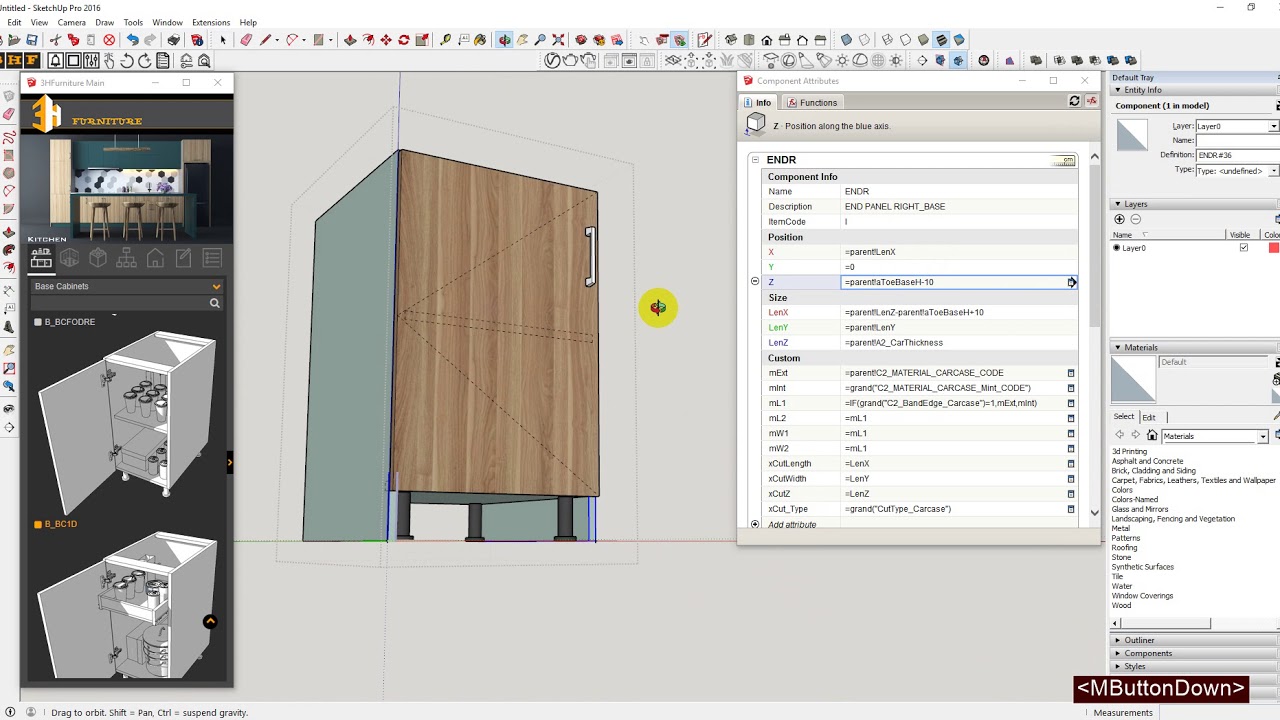Toggle the X-Ray face style
The image size is (1280, 720).
[x=846, y=40]
